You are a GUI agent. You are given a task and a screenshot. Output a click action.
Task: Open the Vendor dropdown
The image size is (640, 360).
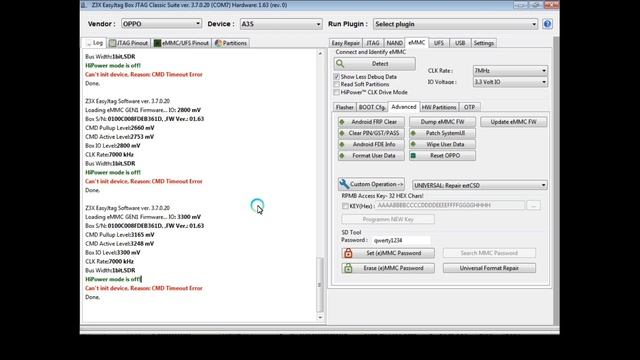(161, 24)
